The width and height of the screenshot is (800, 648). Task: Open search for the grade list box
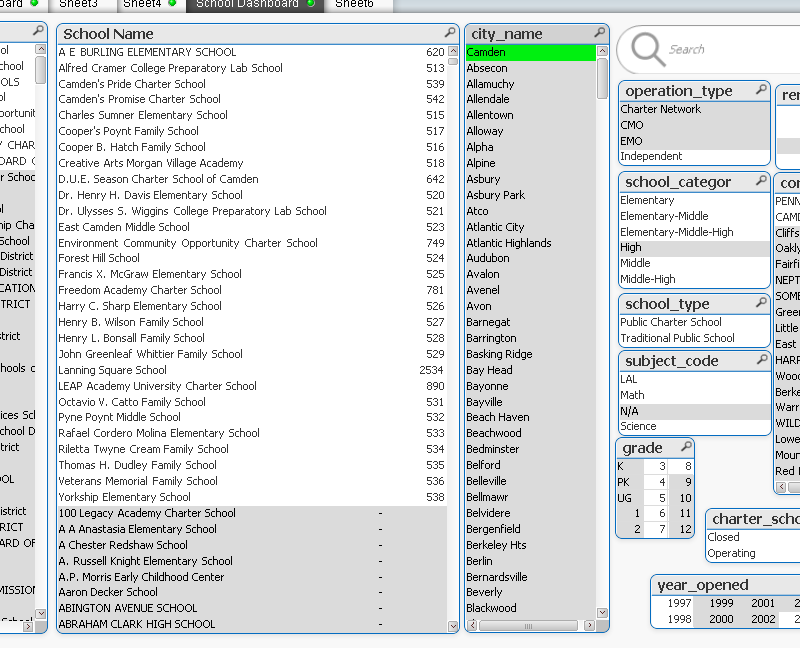point(686,447)
